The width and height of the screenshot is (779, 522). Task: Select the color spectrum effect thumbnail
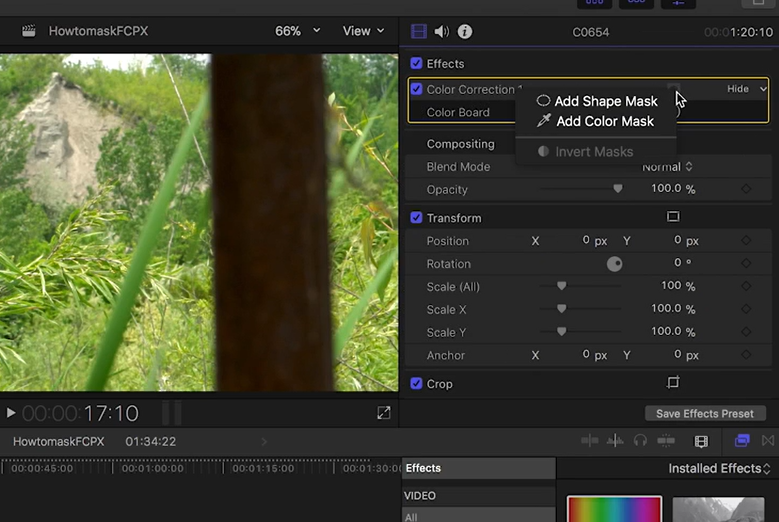(615, 509)
